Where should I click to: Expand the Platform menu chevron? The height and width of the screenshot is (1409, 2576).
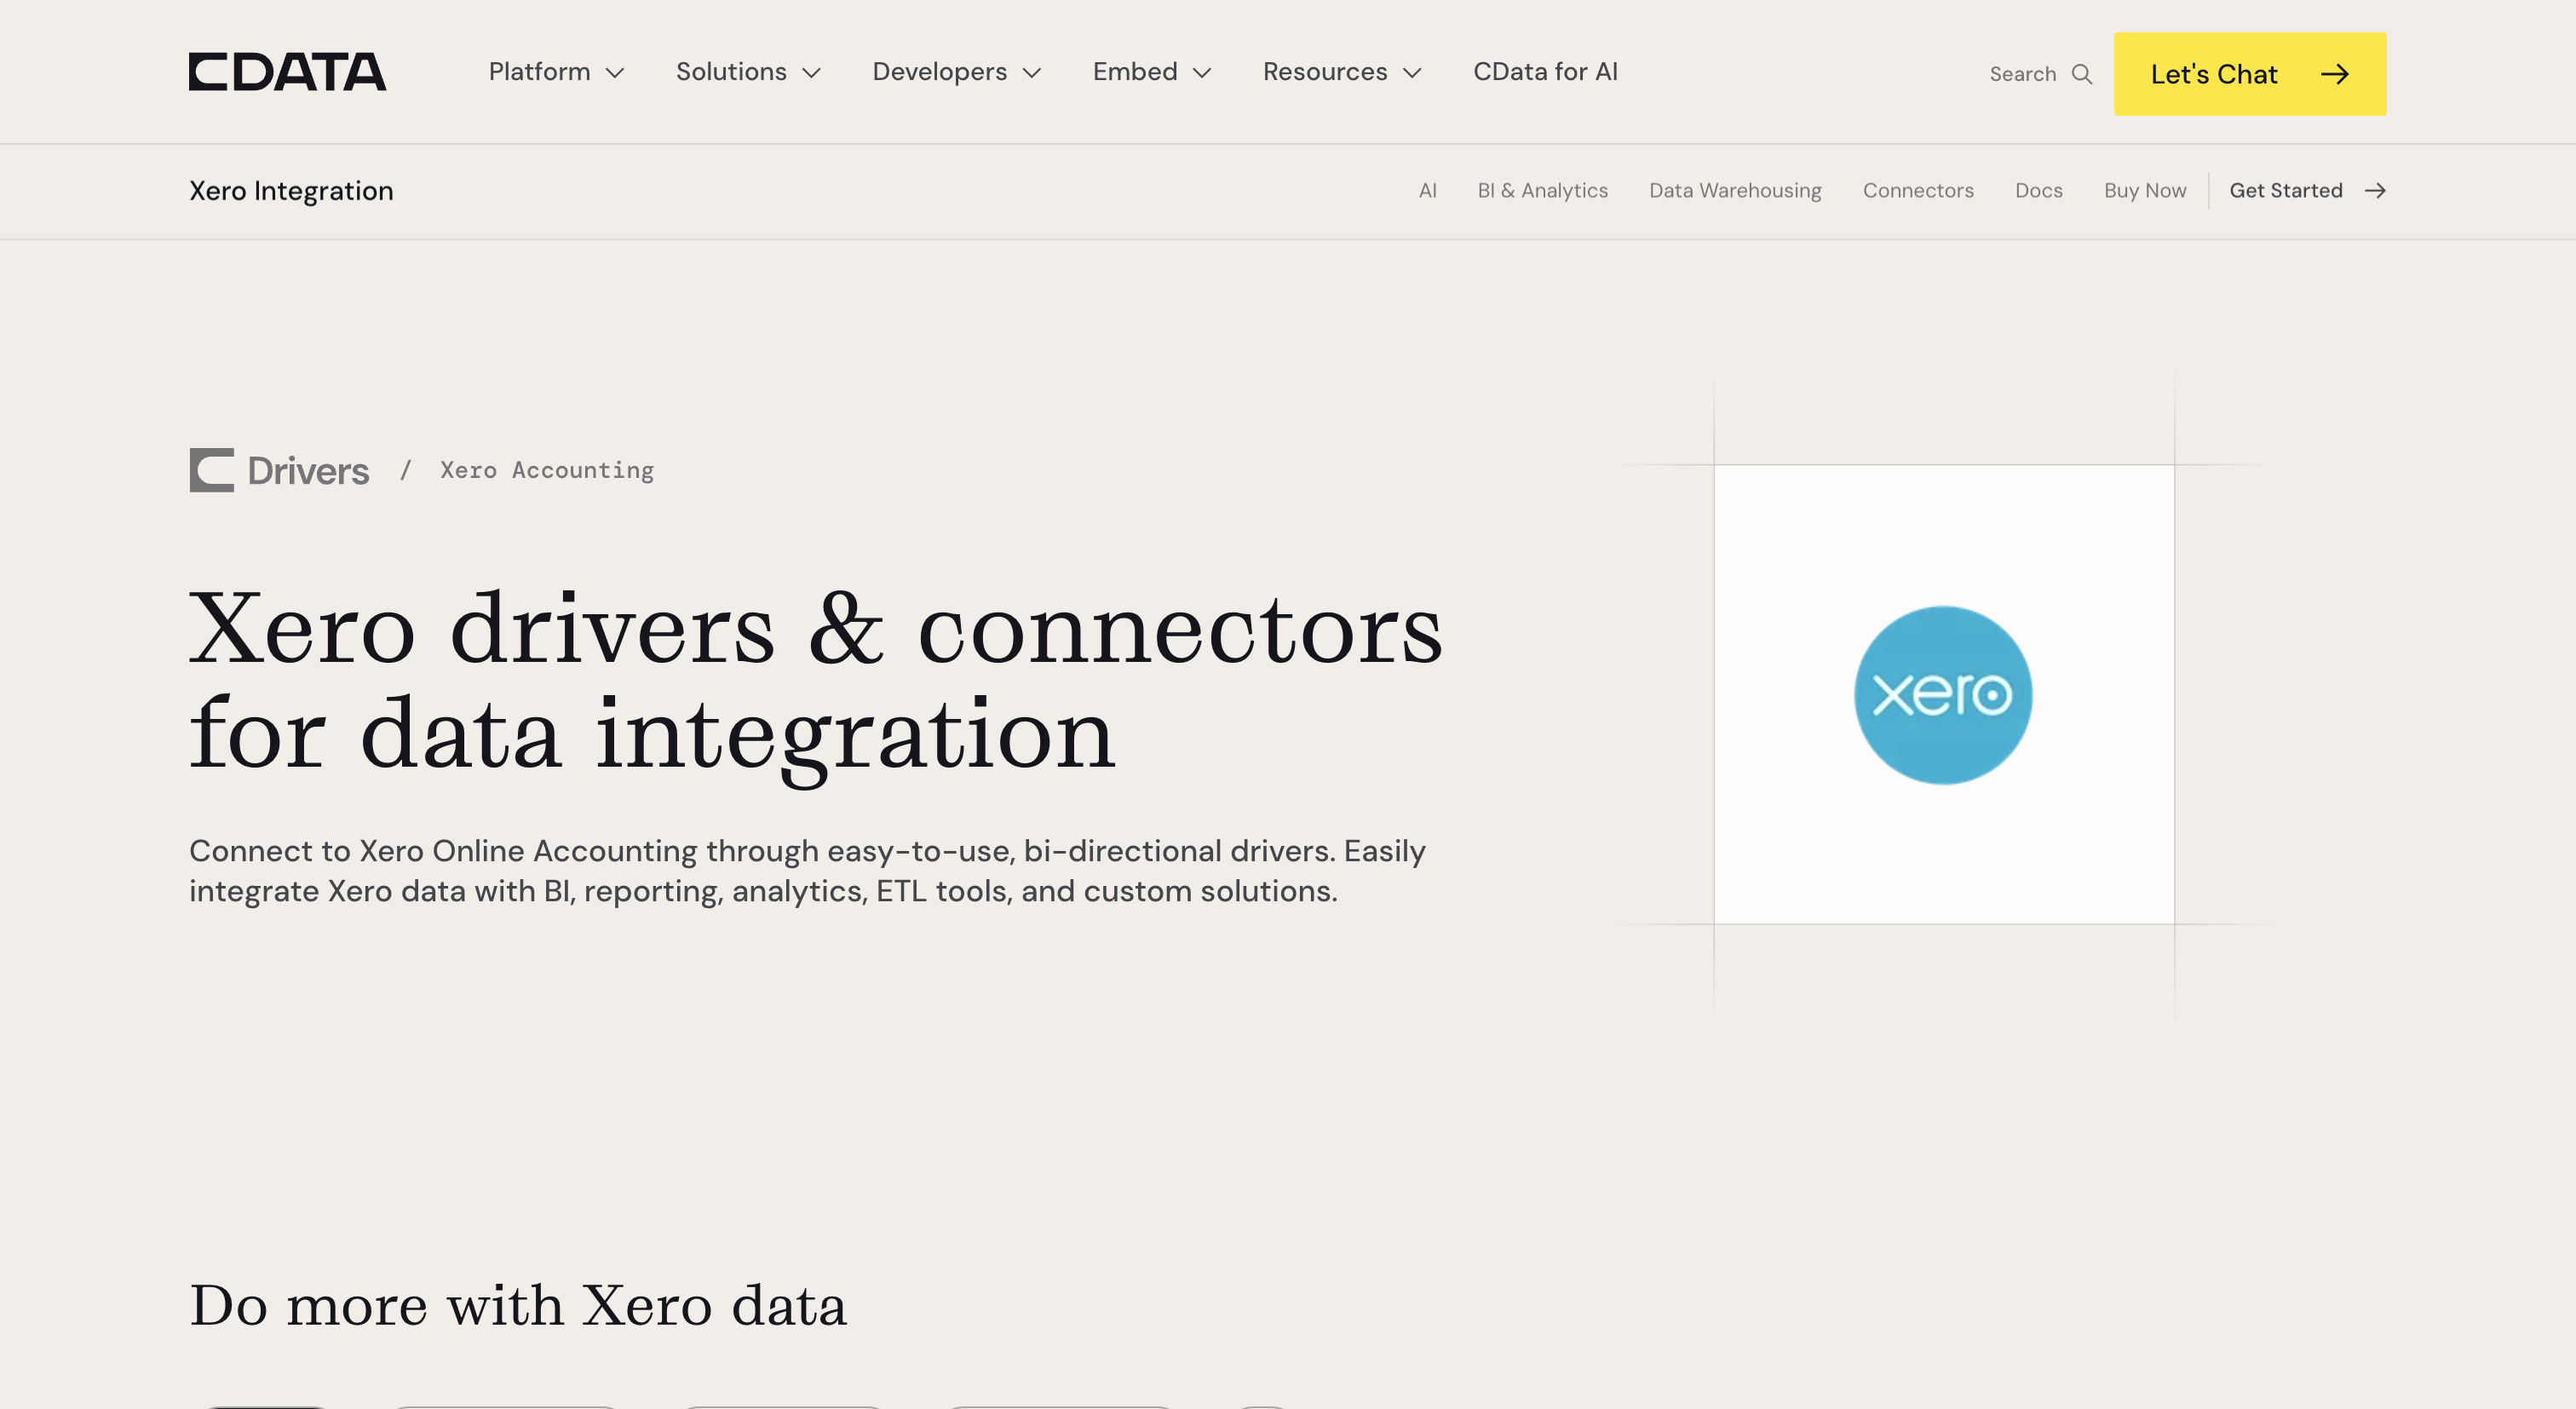pyautogui.click(x=615, y=73)
